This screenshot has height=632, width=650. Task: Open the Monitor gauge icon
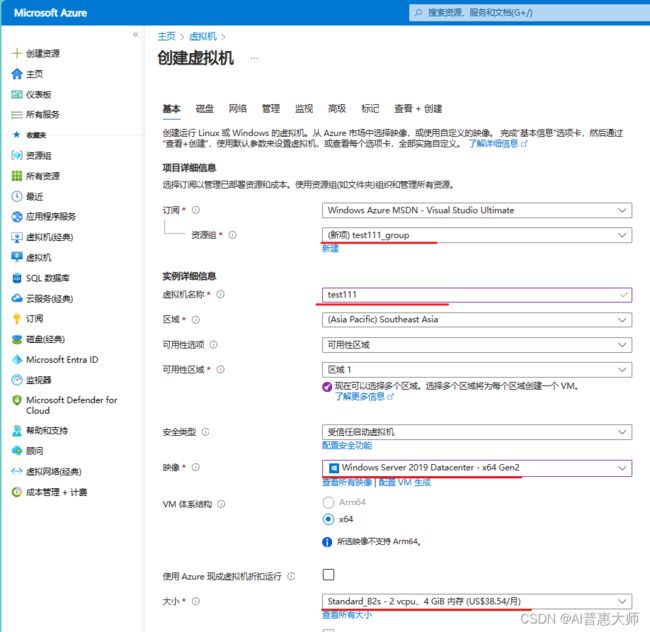pyautogui.click(x=17, y=380)
